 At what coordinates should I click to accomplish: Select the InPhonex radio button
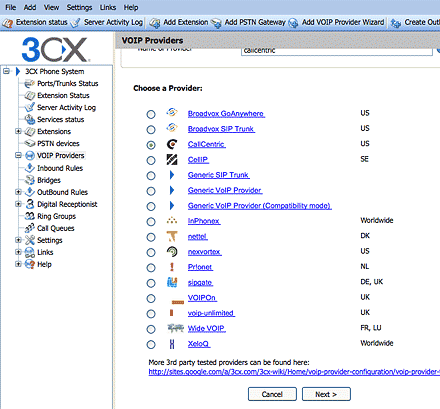coord(151,222)
